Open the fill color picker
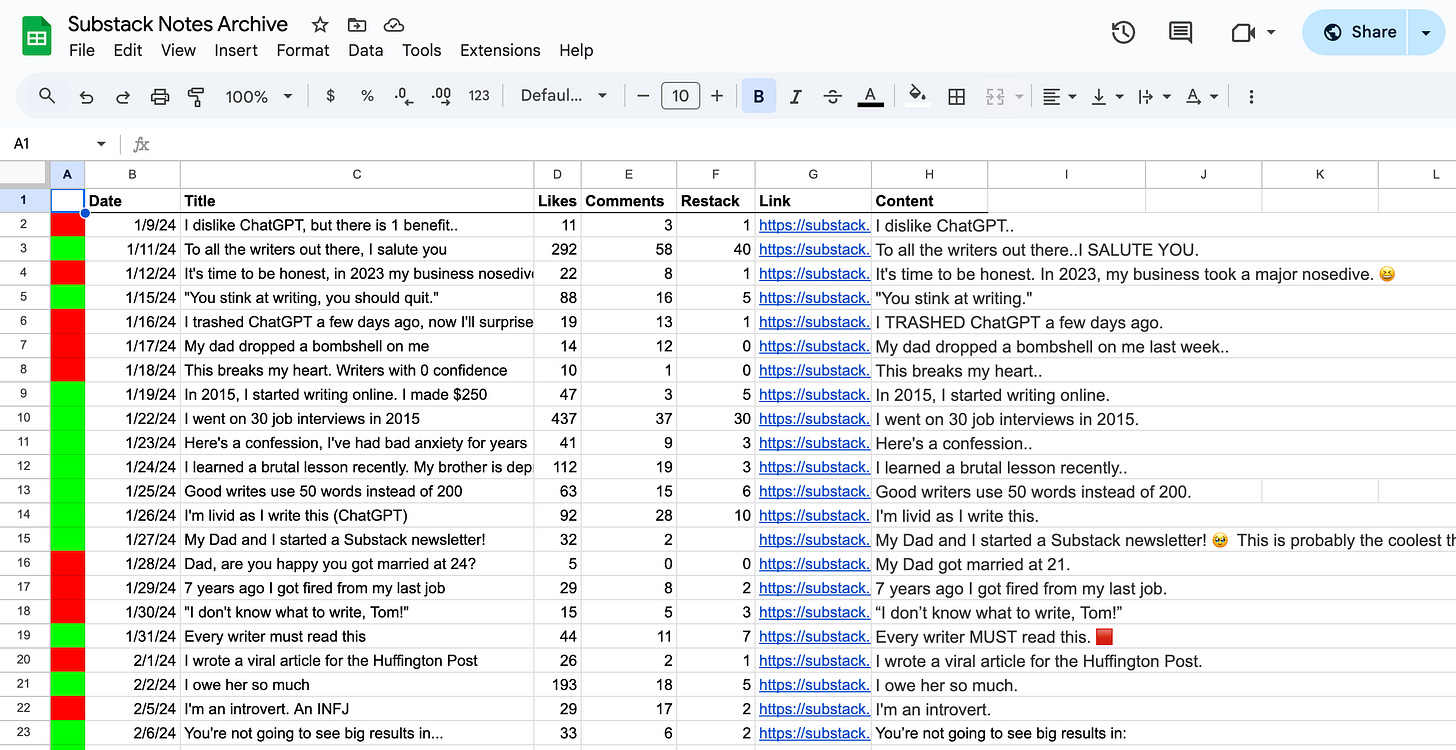 (x=917, y=96)
